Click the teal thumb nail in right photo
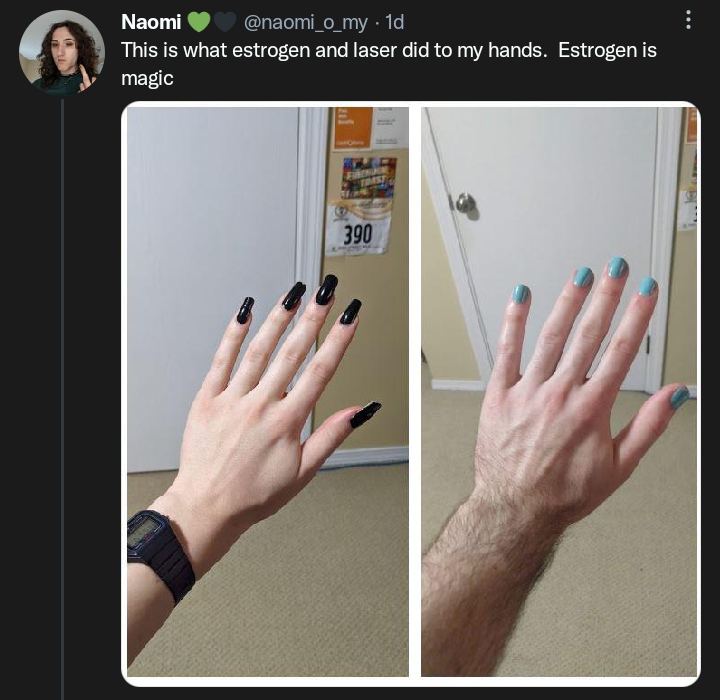Image resolution: width=720 pixels, height=700 pixels. click(x=680, y=396)
